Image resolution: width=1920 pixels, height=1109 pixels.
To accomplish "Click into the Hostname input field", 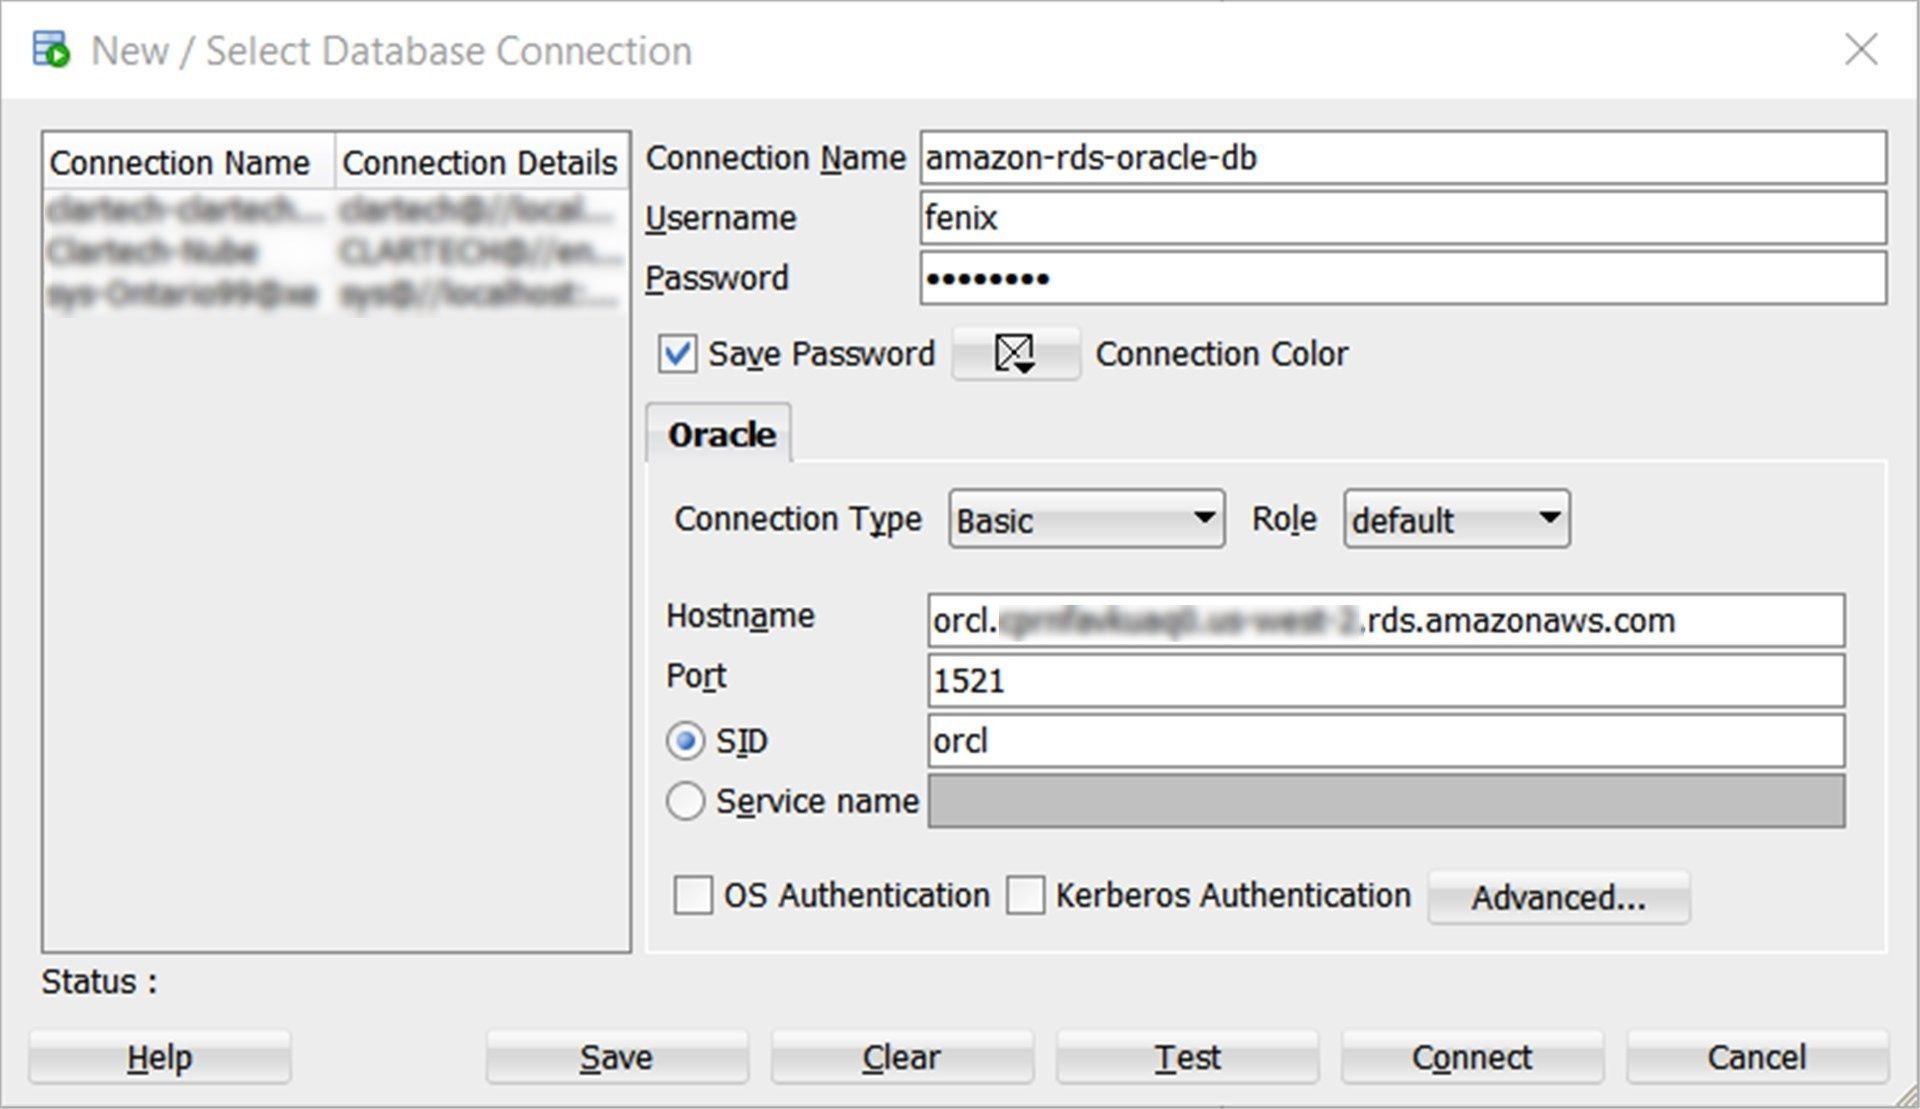I will tap(1386, 621).
